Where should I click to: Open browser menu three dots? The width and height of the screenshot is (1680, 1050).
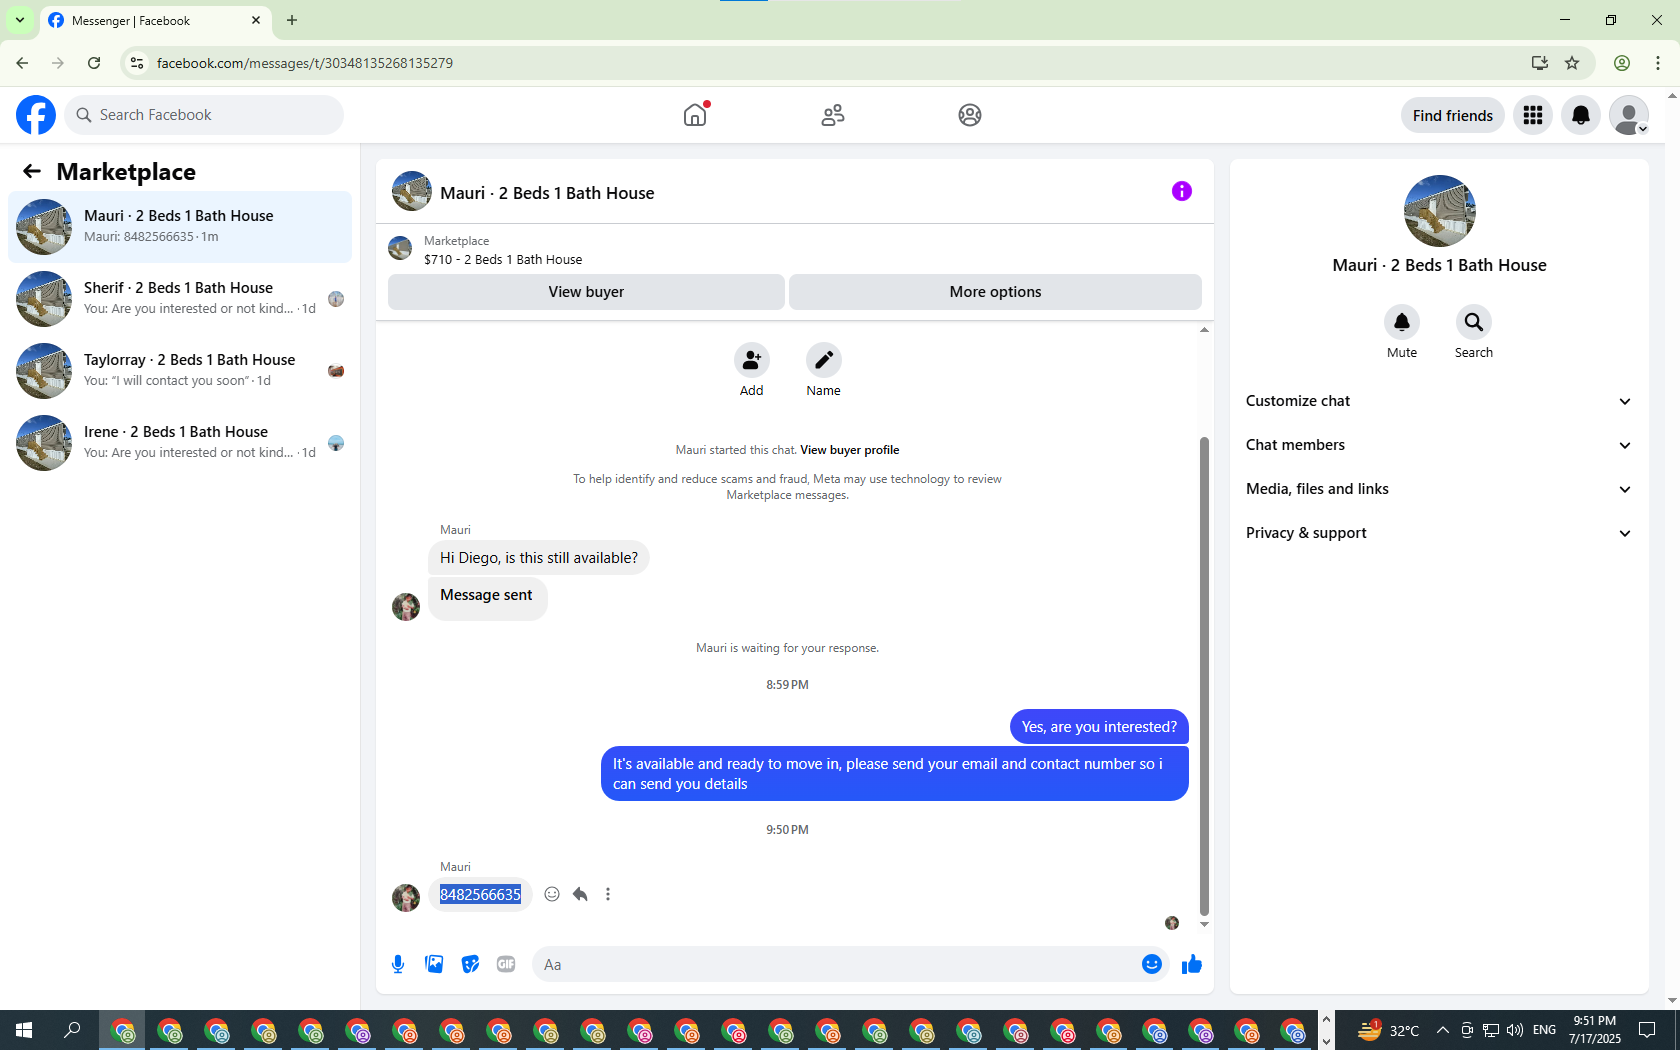1658,63
